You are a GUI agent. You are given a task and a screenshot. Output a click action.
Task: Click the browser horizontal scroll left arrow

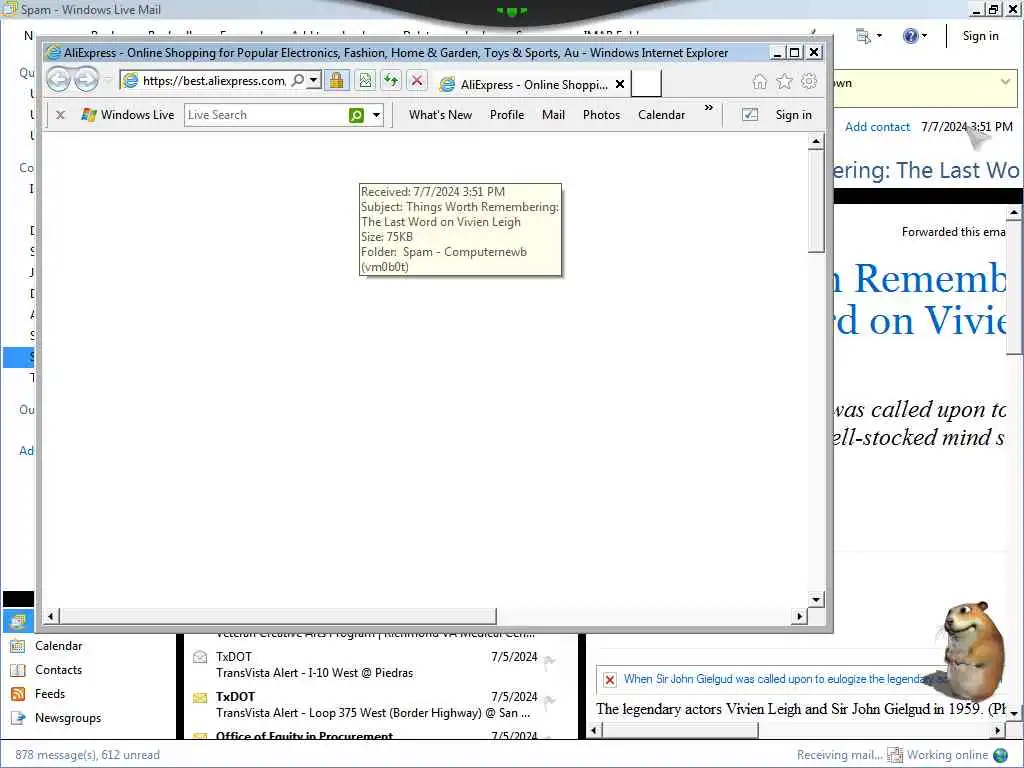click(51, 616)
